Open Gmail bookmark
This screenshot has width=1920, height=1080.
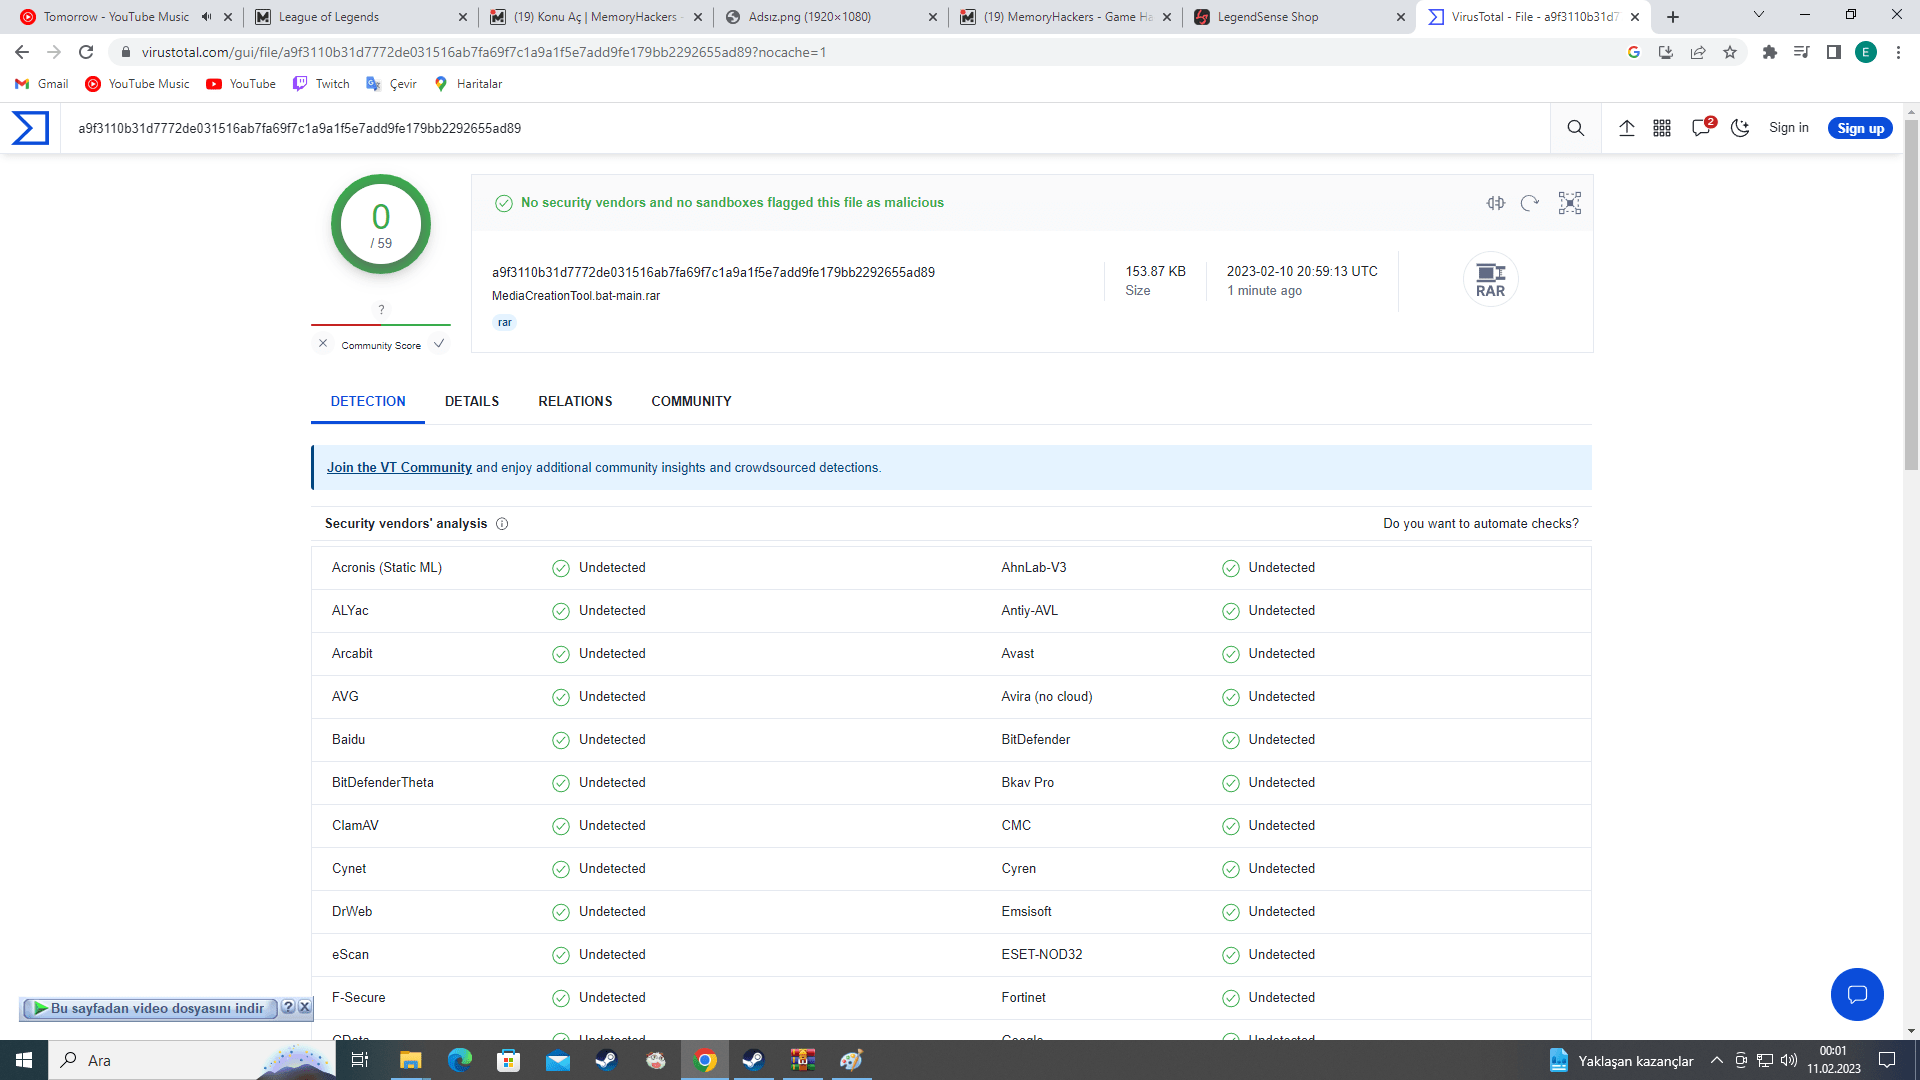pyautogui.click(x=42, y=84)
